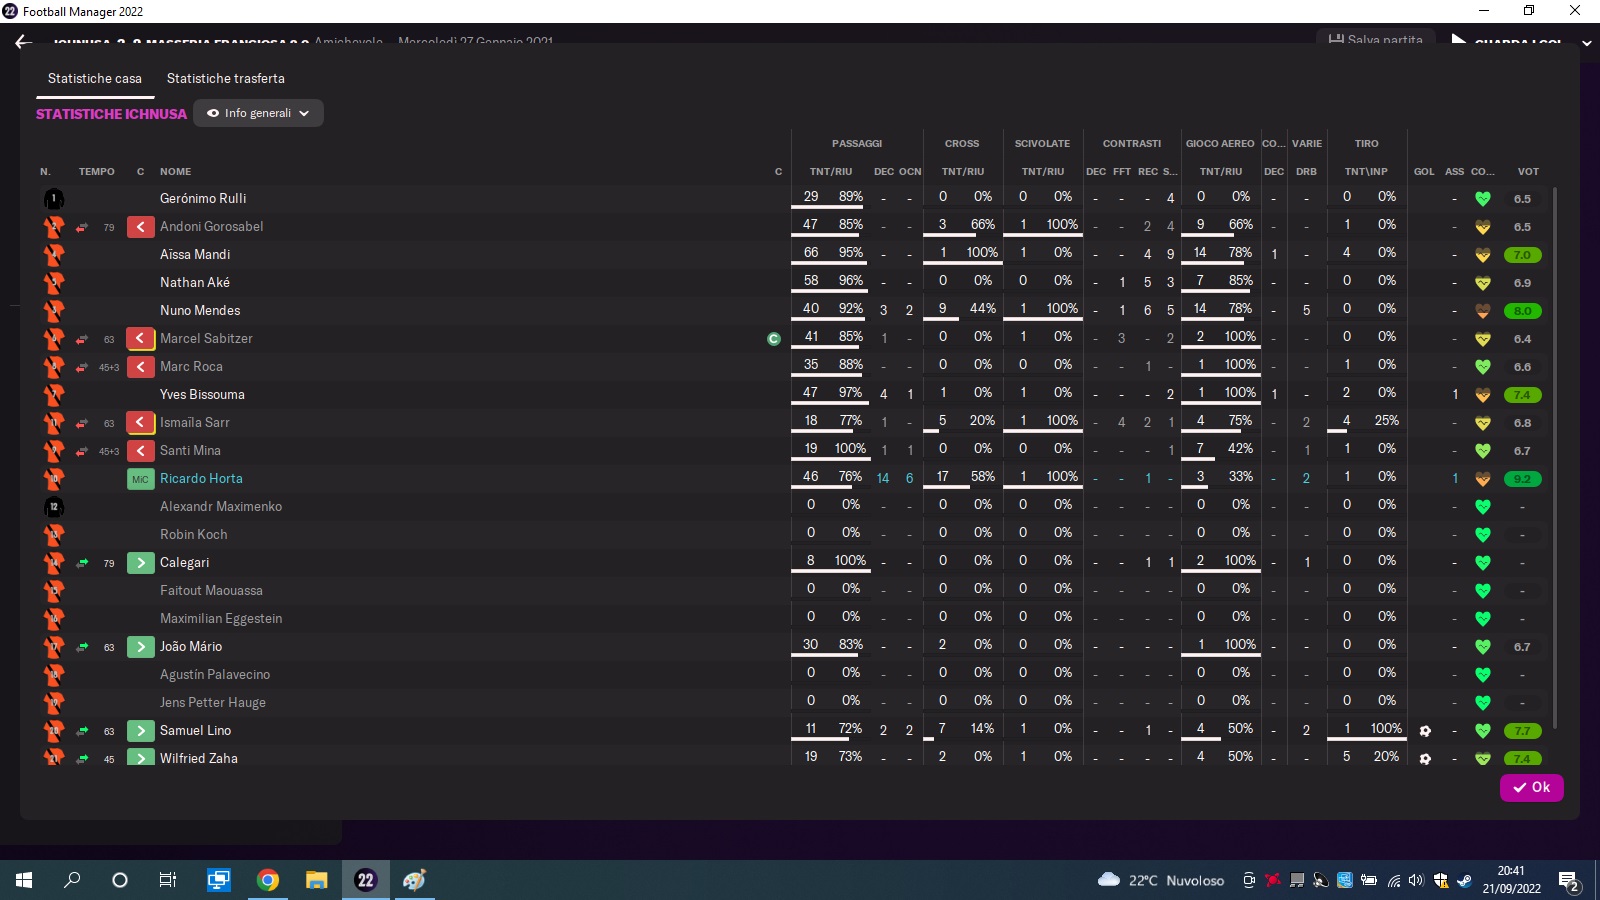
Task: Open Windows taskbar search
Action: [72, 880]
